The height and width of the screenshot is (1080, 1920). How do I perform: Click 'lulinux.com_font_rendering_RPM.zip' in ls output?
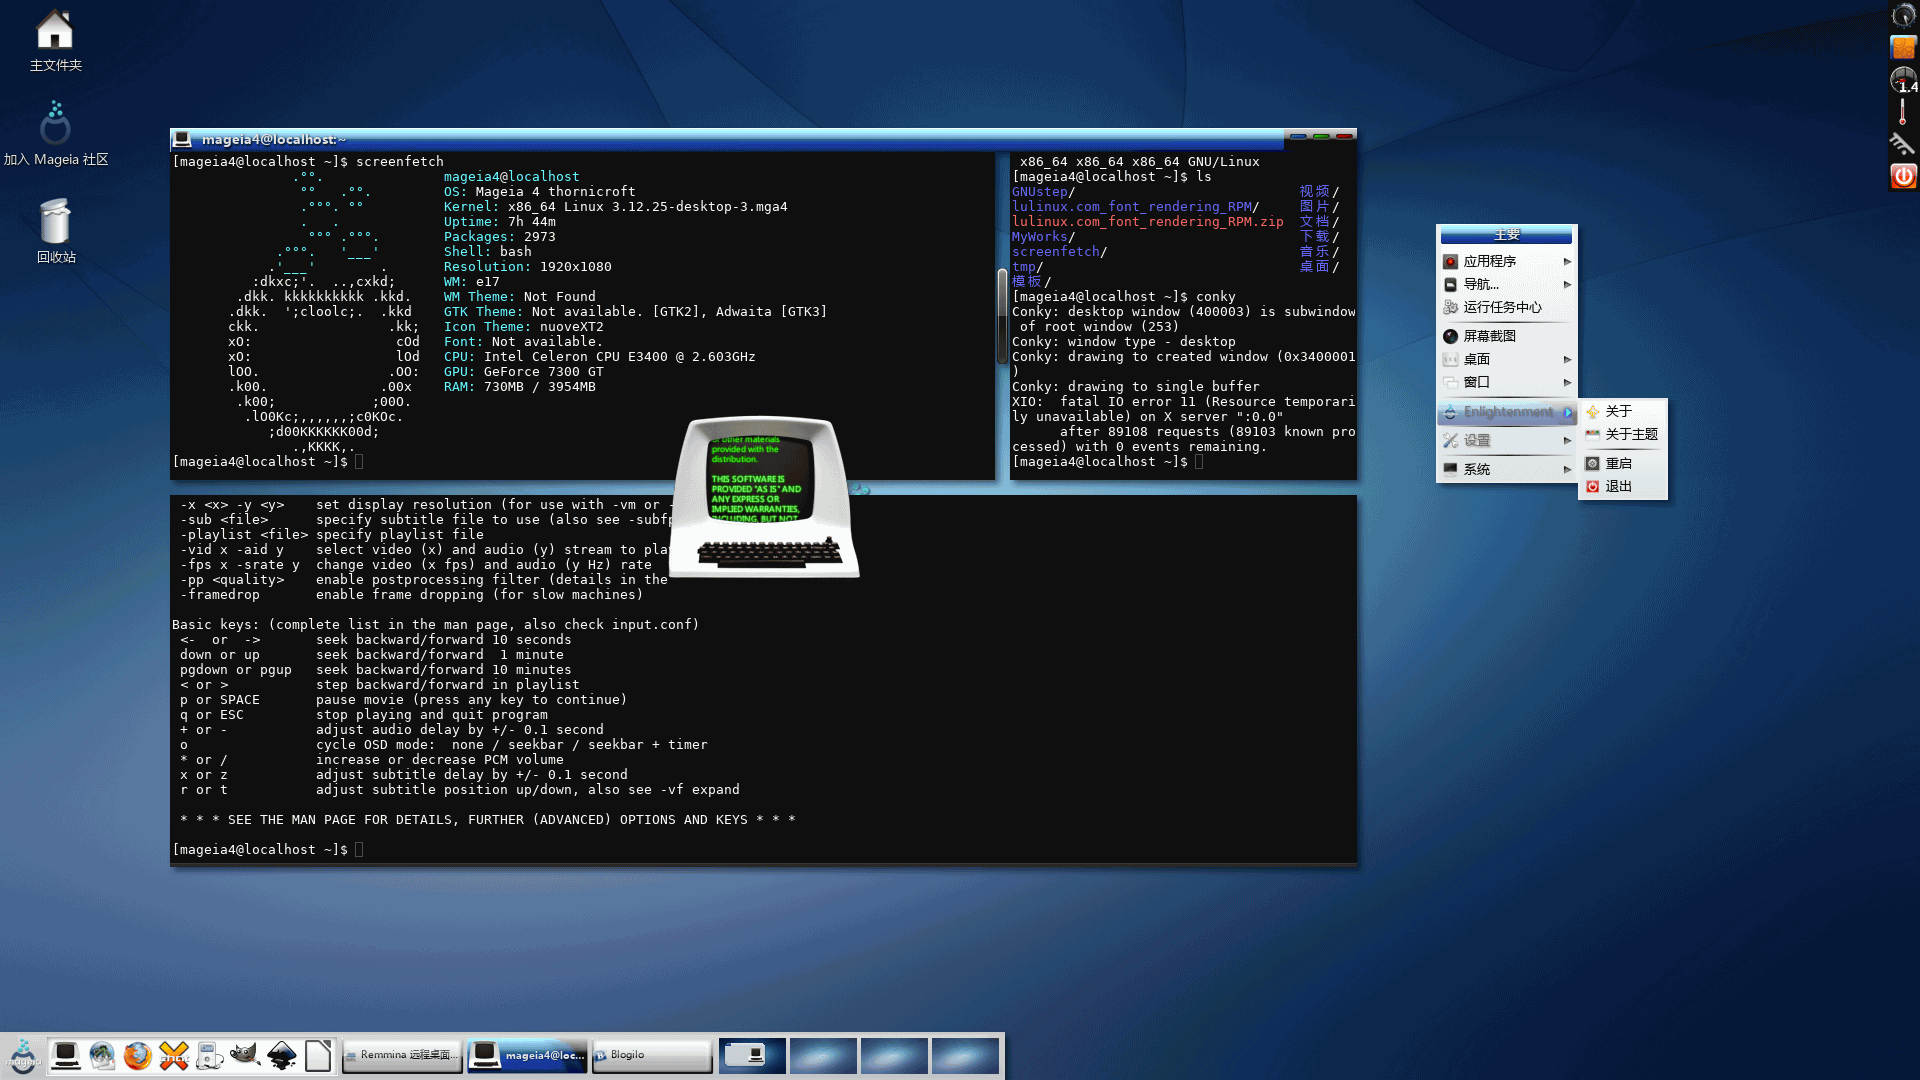(x=1147, y=222)
